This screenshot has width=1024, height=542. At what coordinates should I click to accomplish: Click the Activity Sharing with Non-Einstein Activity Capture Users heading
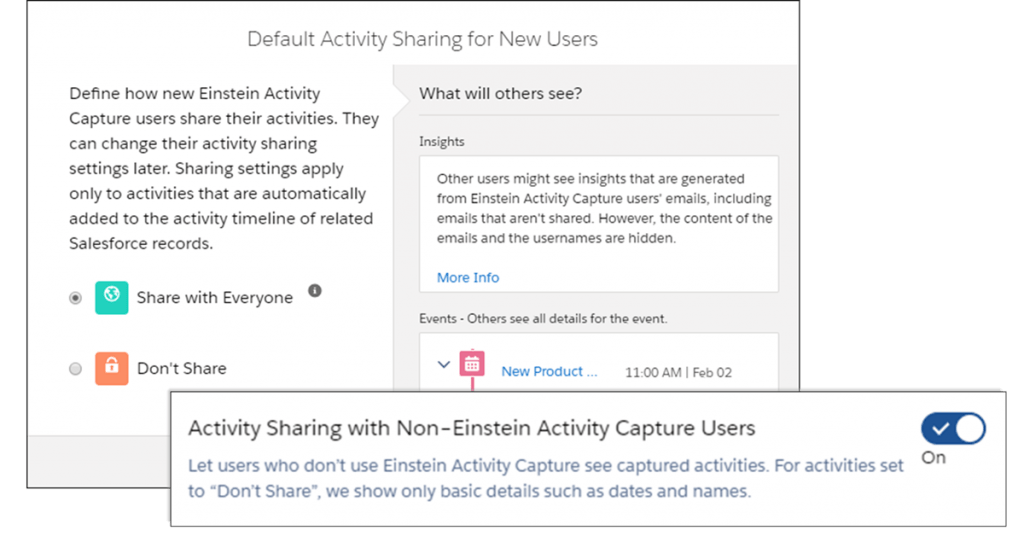point(472,428)
